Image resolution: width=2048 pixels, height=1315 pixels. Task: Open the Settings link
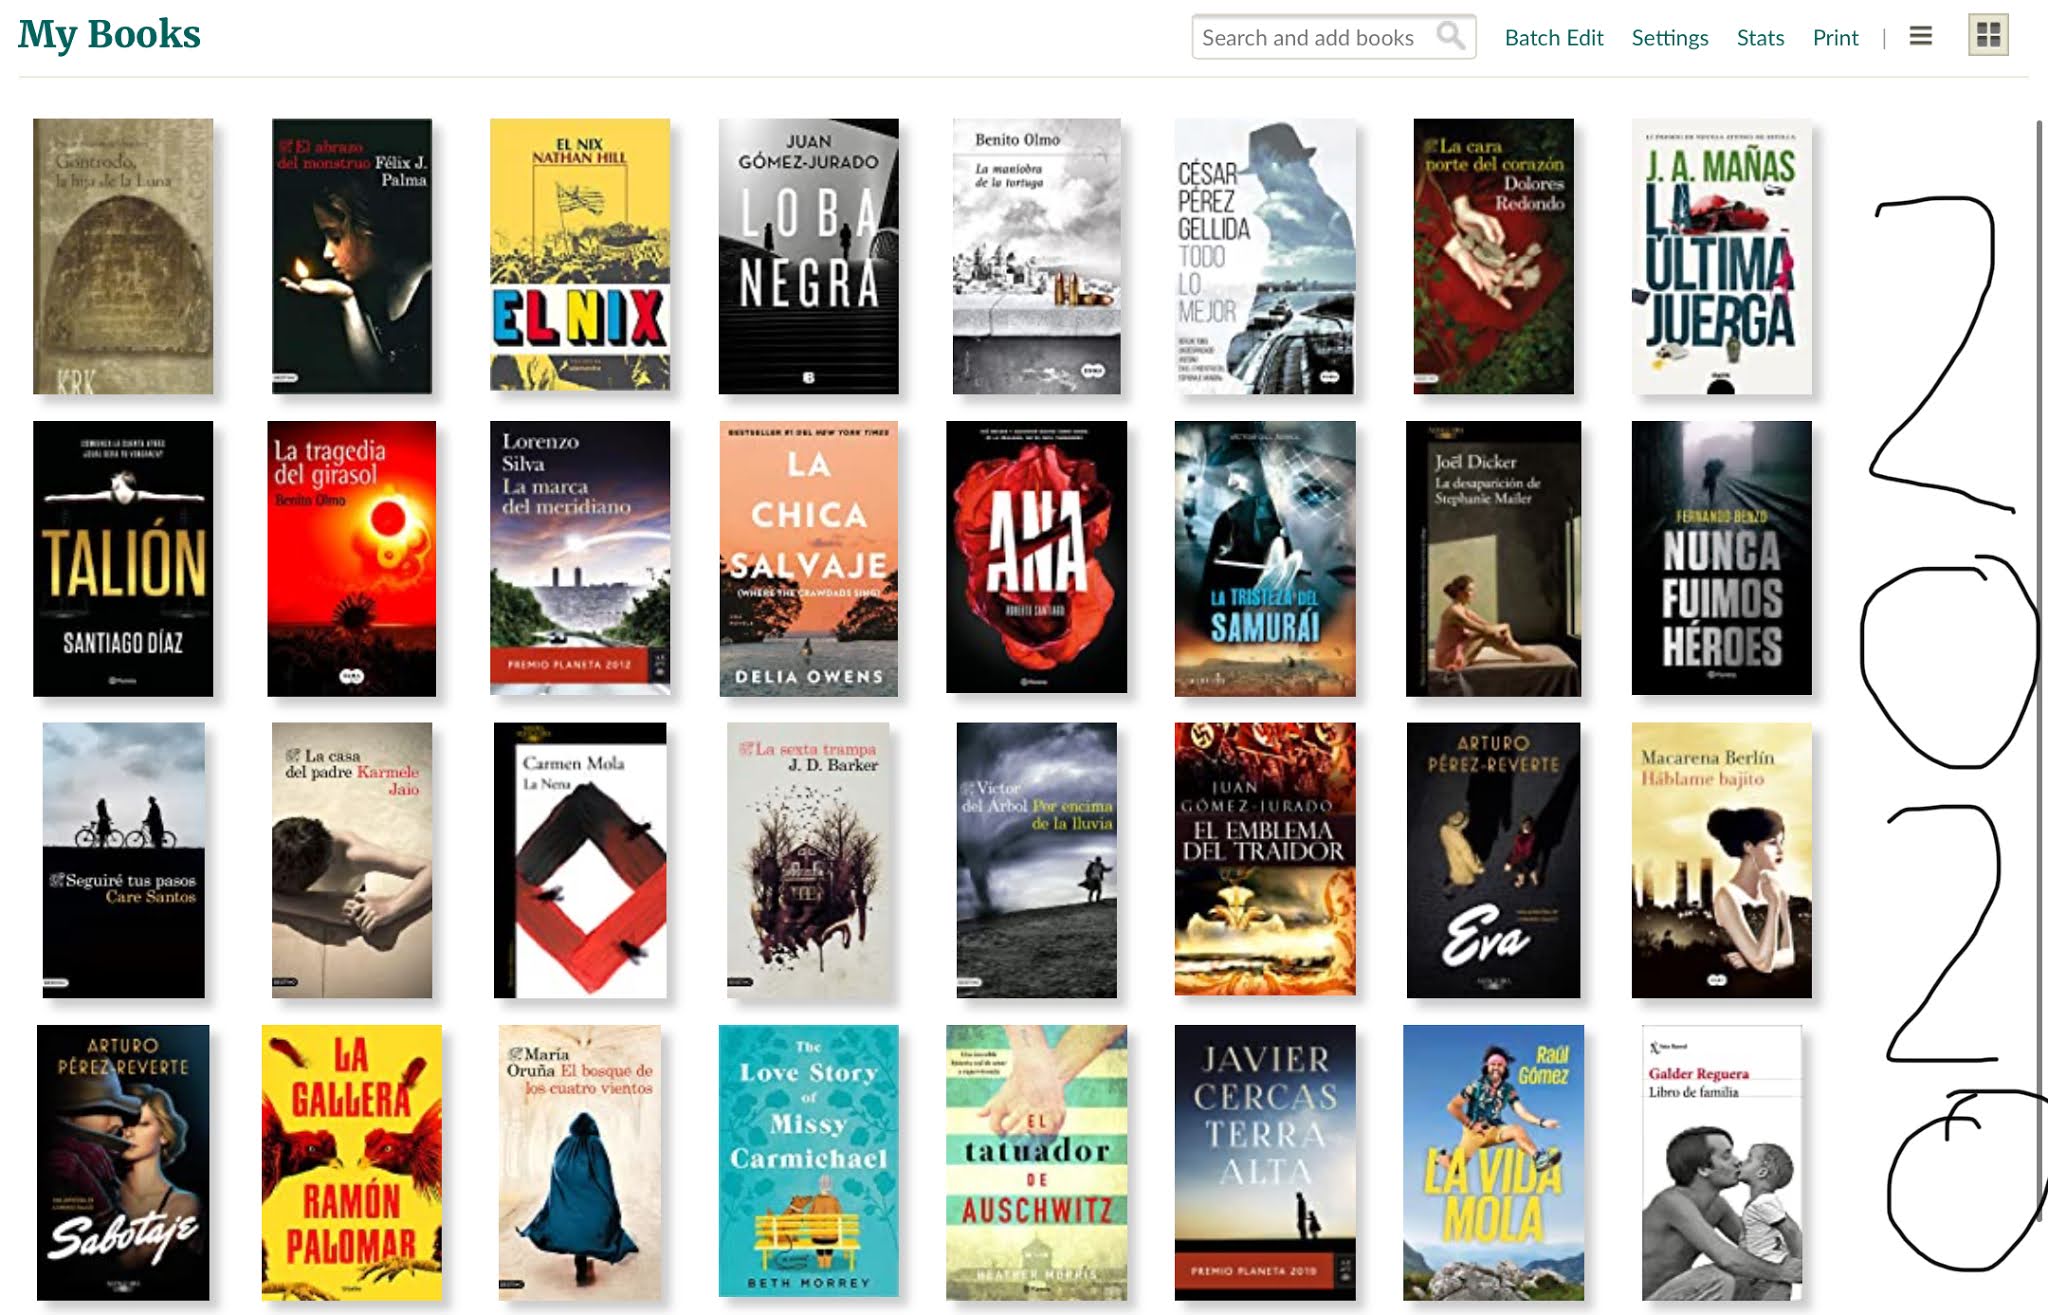pos(1669,37)
